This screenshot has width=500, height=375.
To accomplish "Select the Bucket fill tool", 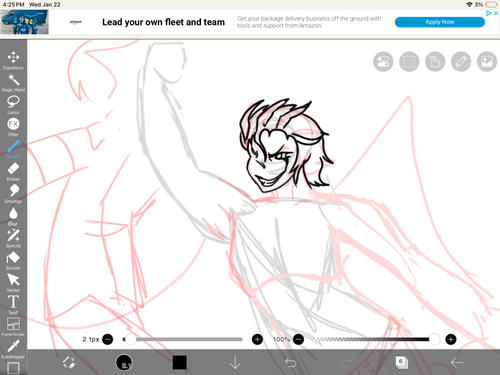I will (13, 260).
